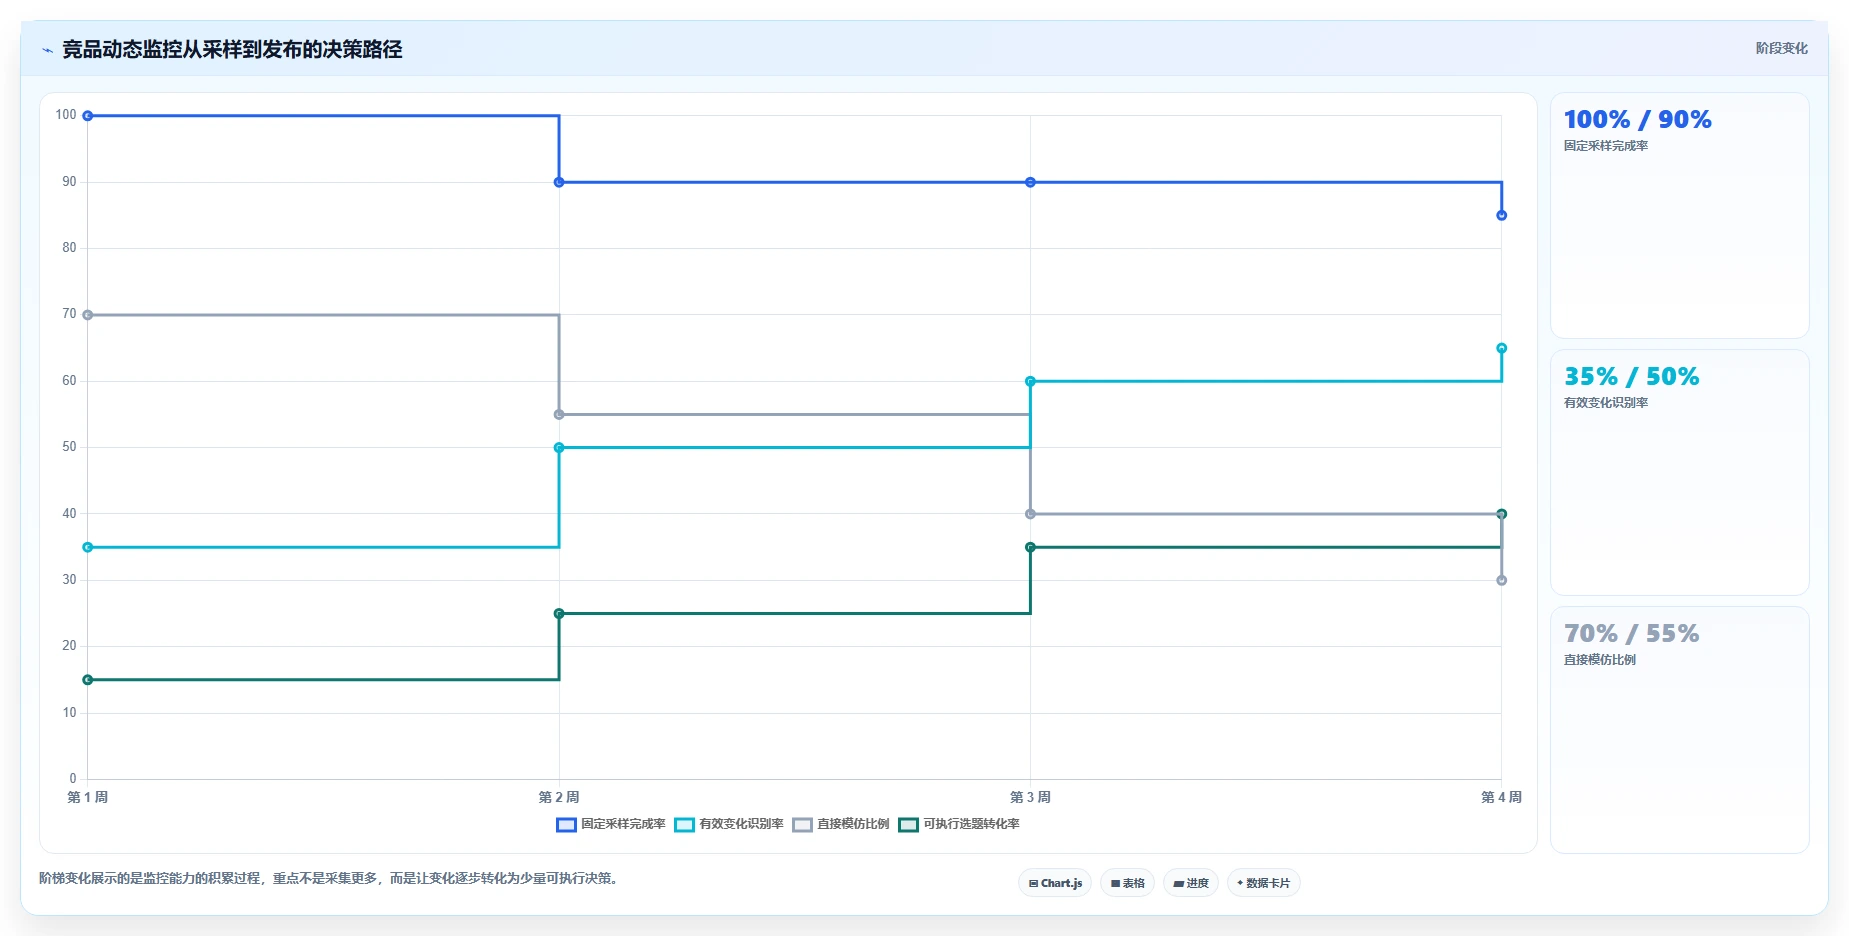
Task: Select green data point at 40 for 第 4 周
Action: 1501,514
